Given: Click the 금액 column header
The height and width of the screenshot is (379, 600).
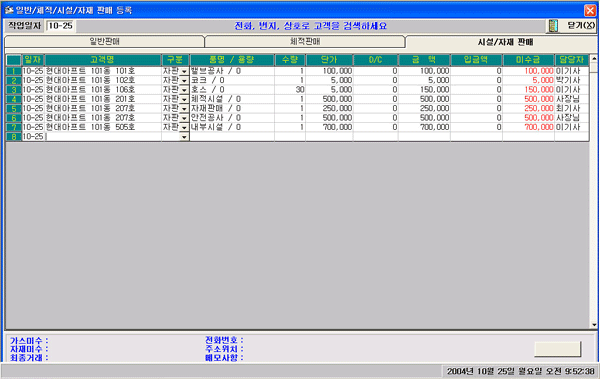Looking at the screenshot, I should tap(424, 60).
